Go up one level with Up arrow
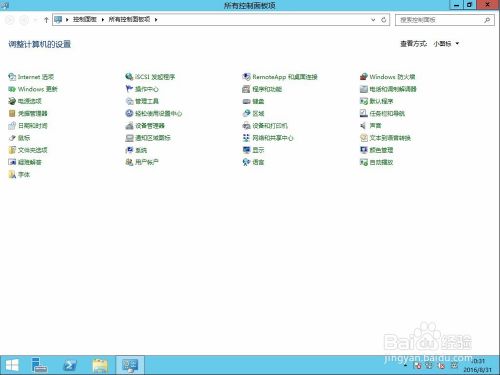This screenshot has width=500, height=375. tap(46, 20)
